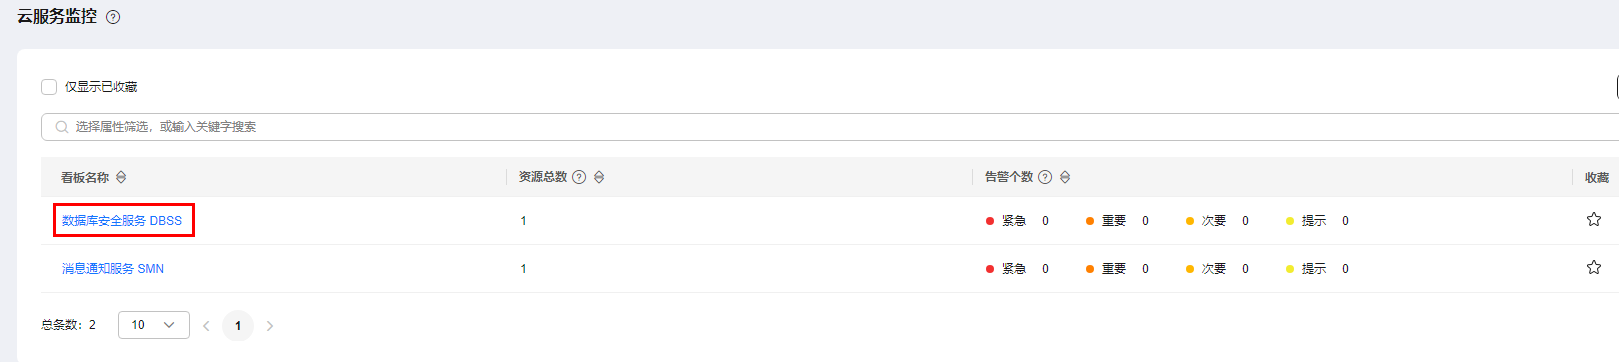This screenshot has height=362, width=1619.
Task: Click help icon beside 告警个数 header
Action: [x=1045, y=177]
